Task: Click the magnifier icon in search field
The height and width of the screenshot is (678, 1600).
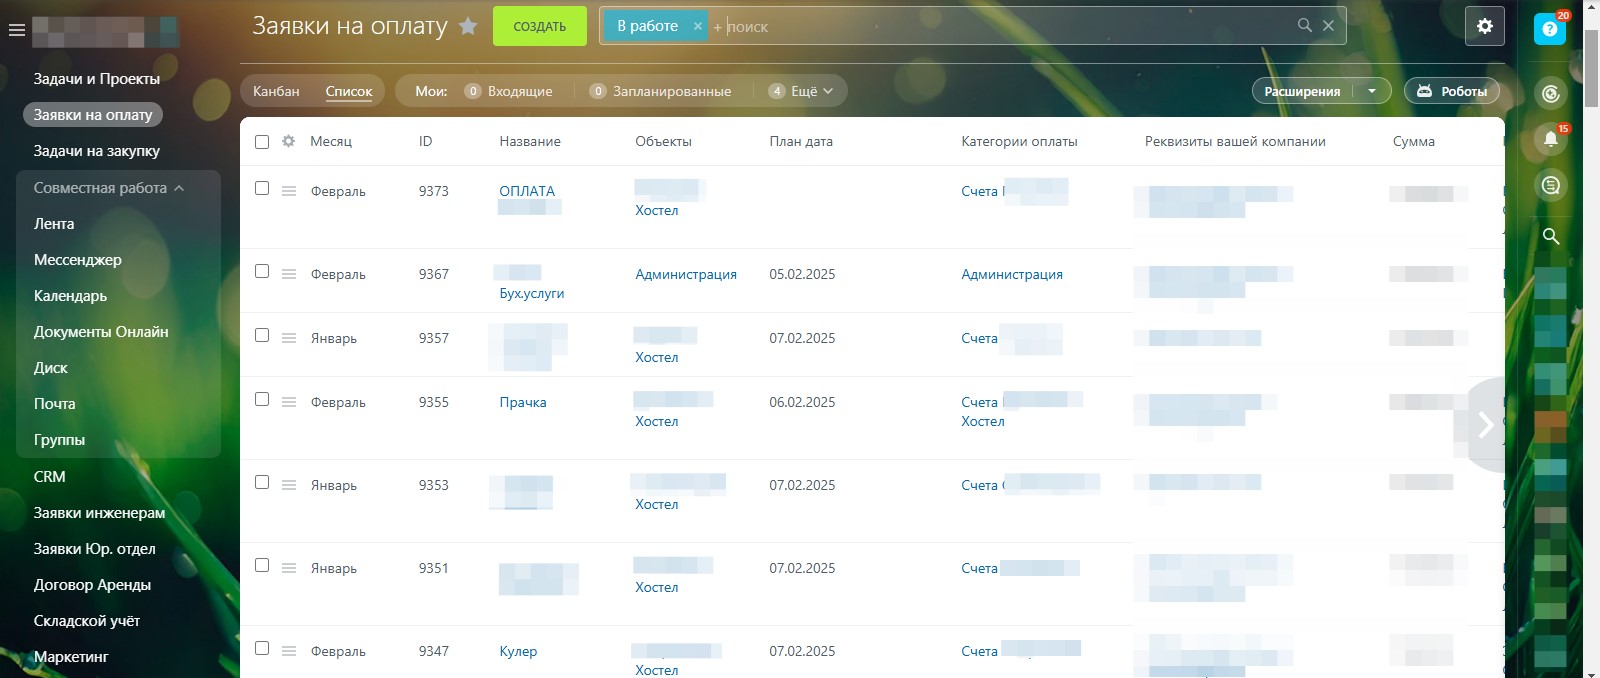Action: point(1304,25)
